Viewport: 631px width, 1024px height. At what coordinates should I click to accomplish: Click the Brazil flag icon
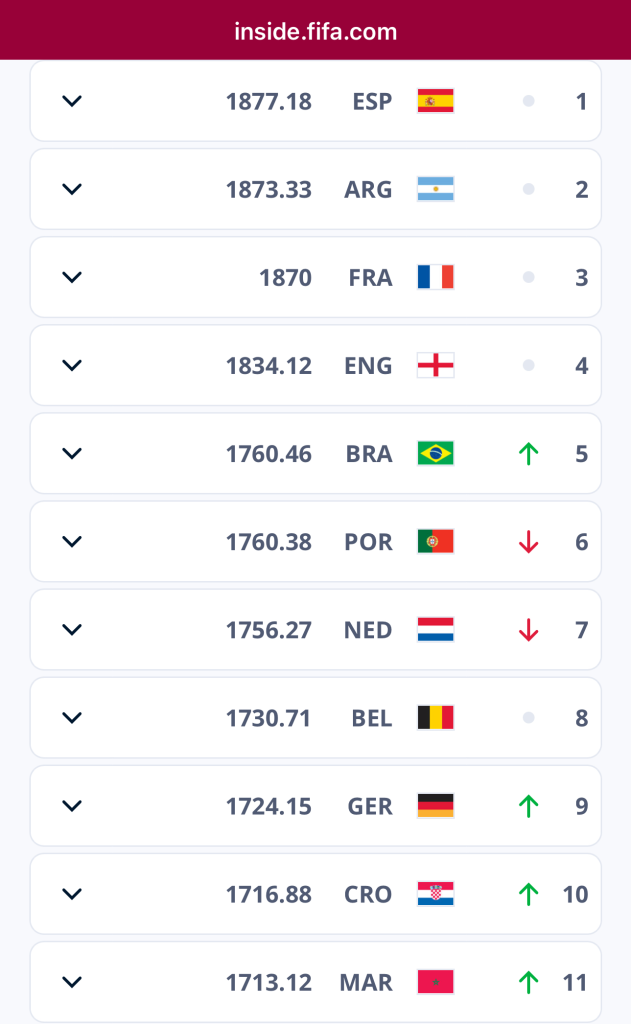[x=436, y=453]
